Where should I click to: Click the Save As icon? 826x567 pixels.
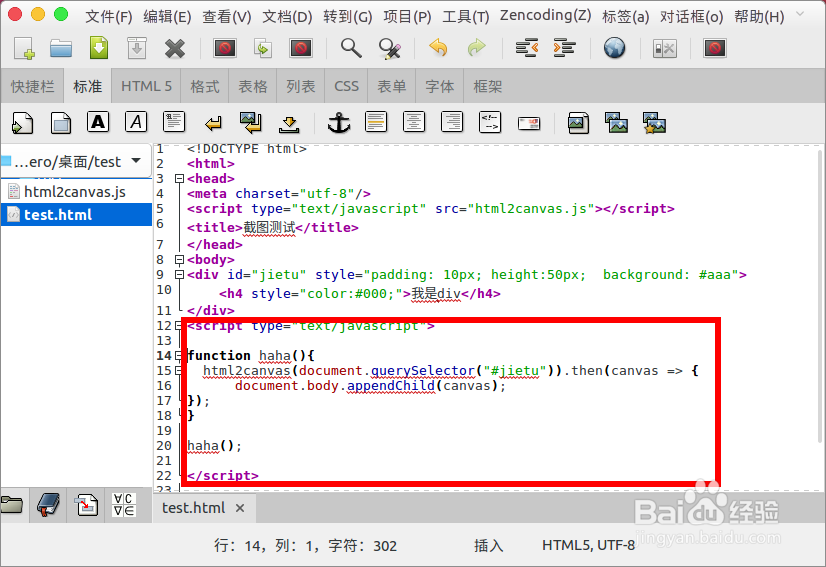[137, 48]
